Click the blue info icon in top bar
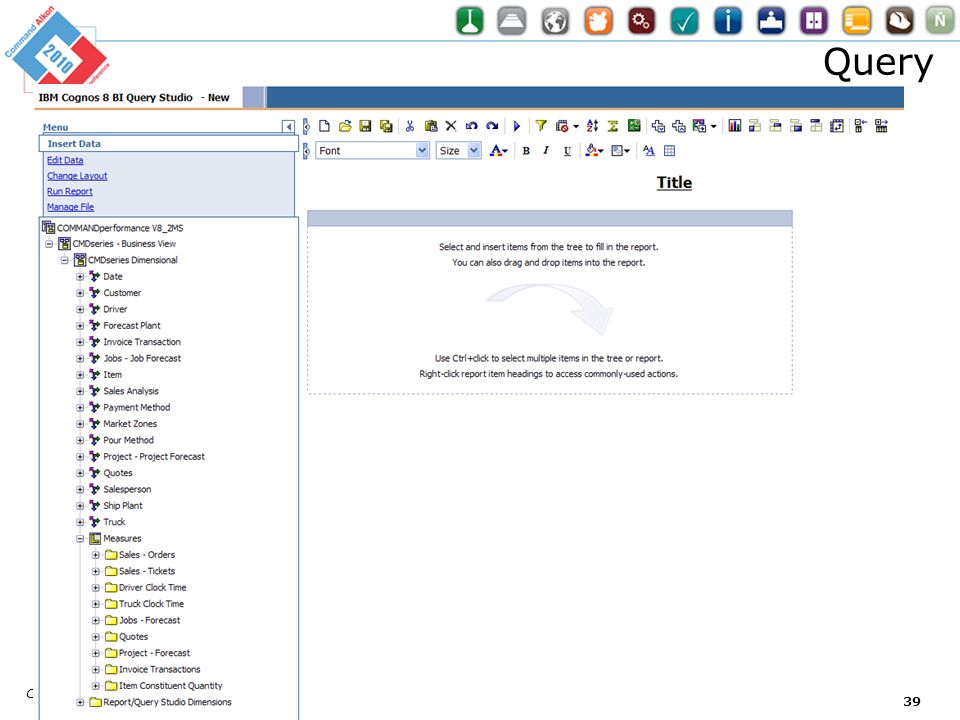Screen dimensions: 960x720 tap(727, 21)
